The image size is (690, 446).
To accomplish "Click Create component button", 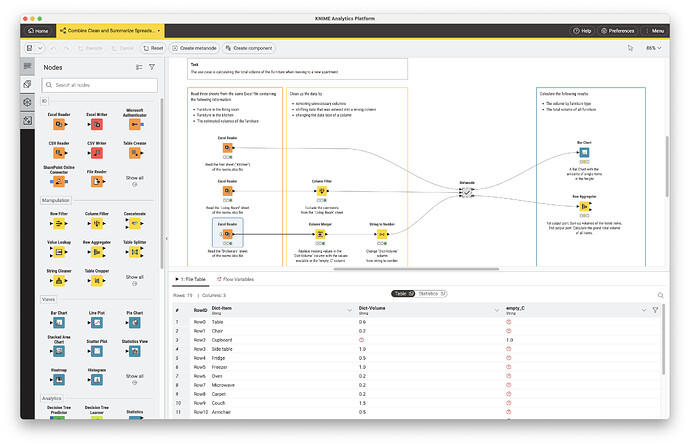I will pyautogui.click(x=249, y=48).
